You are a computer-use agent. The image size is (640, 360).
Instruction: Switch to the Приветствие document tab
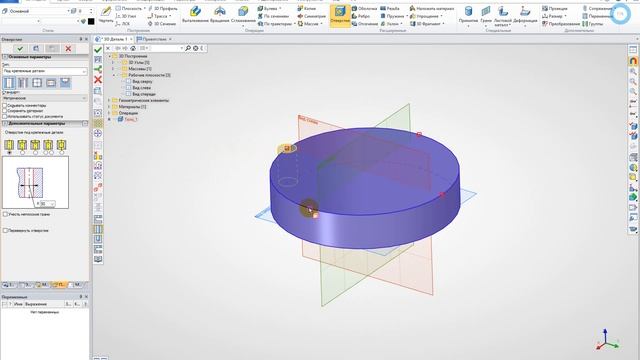click(154, 39)
